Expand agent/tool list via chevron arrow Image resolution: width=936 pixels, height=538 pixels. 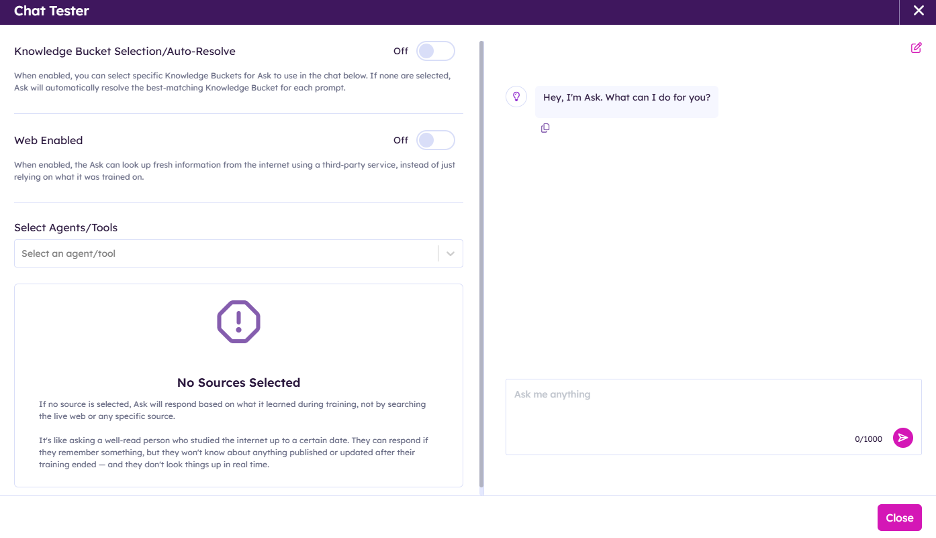point(450,254)
